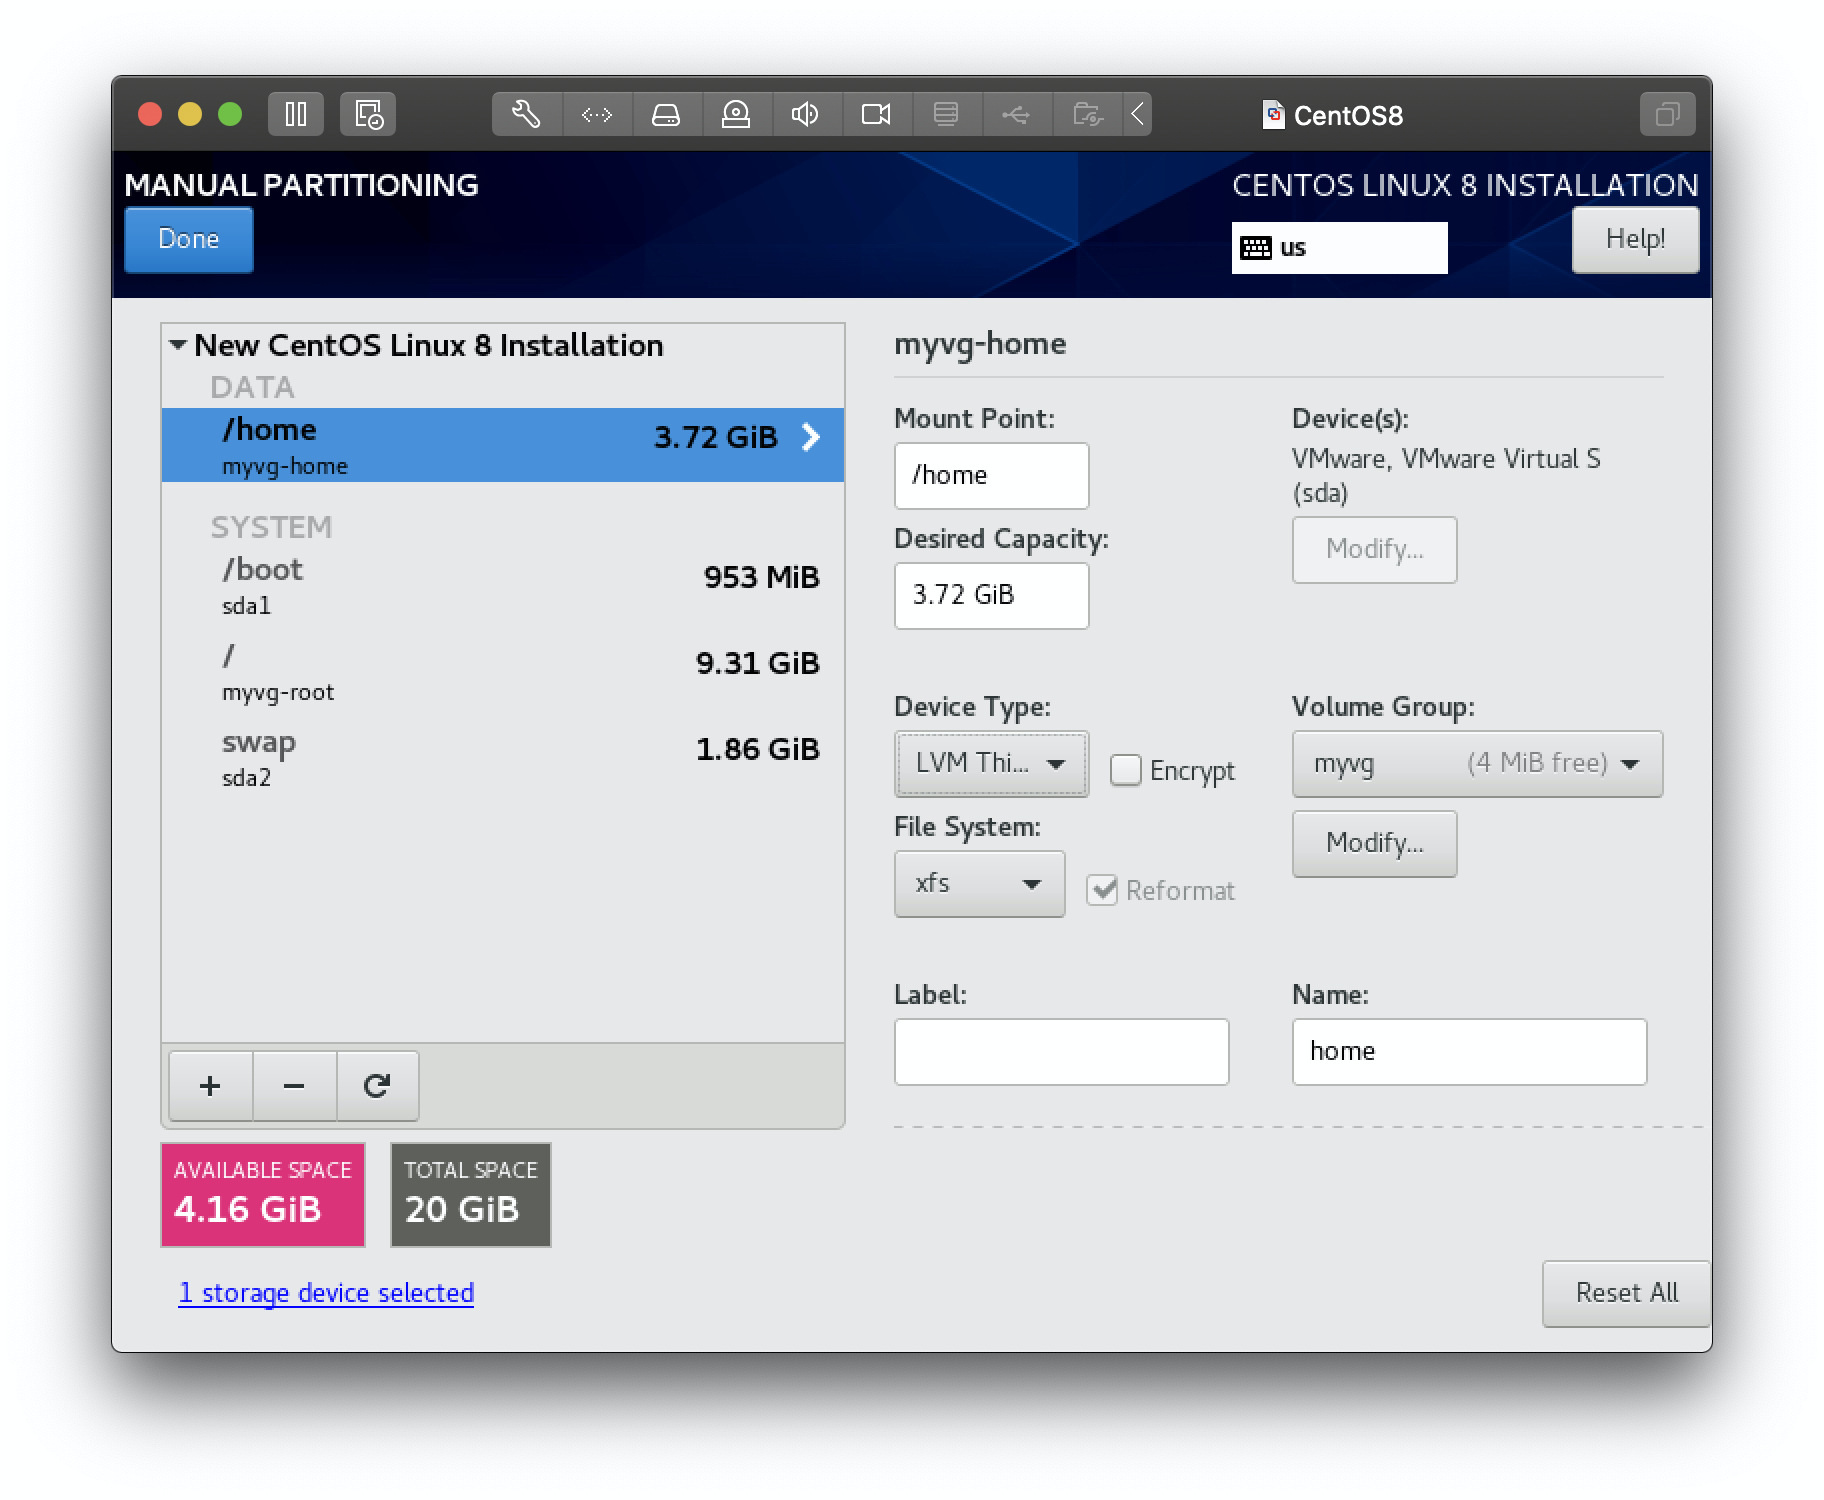Click the Reset All button
This screenshot has width=1824, height=1500.
(1626, 1293)
